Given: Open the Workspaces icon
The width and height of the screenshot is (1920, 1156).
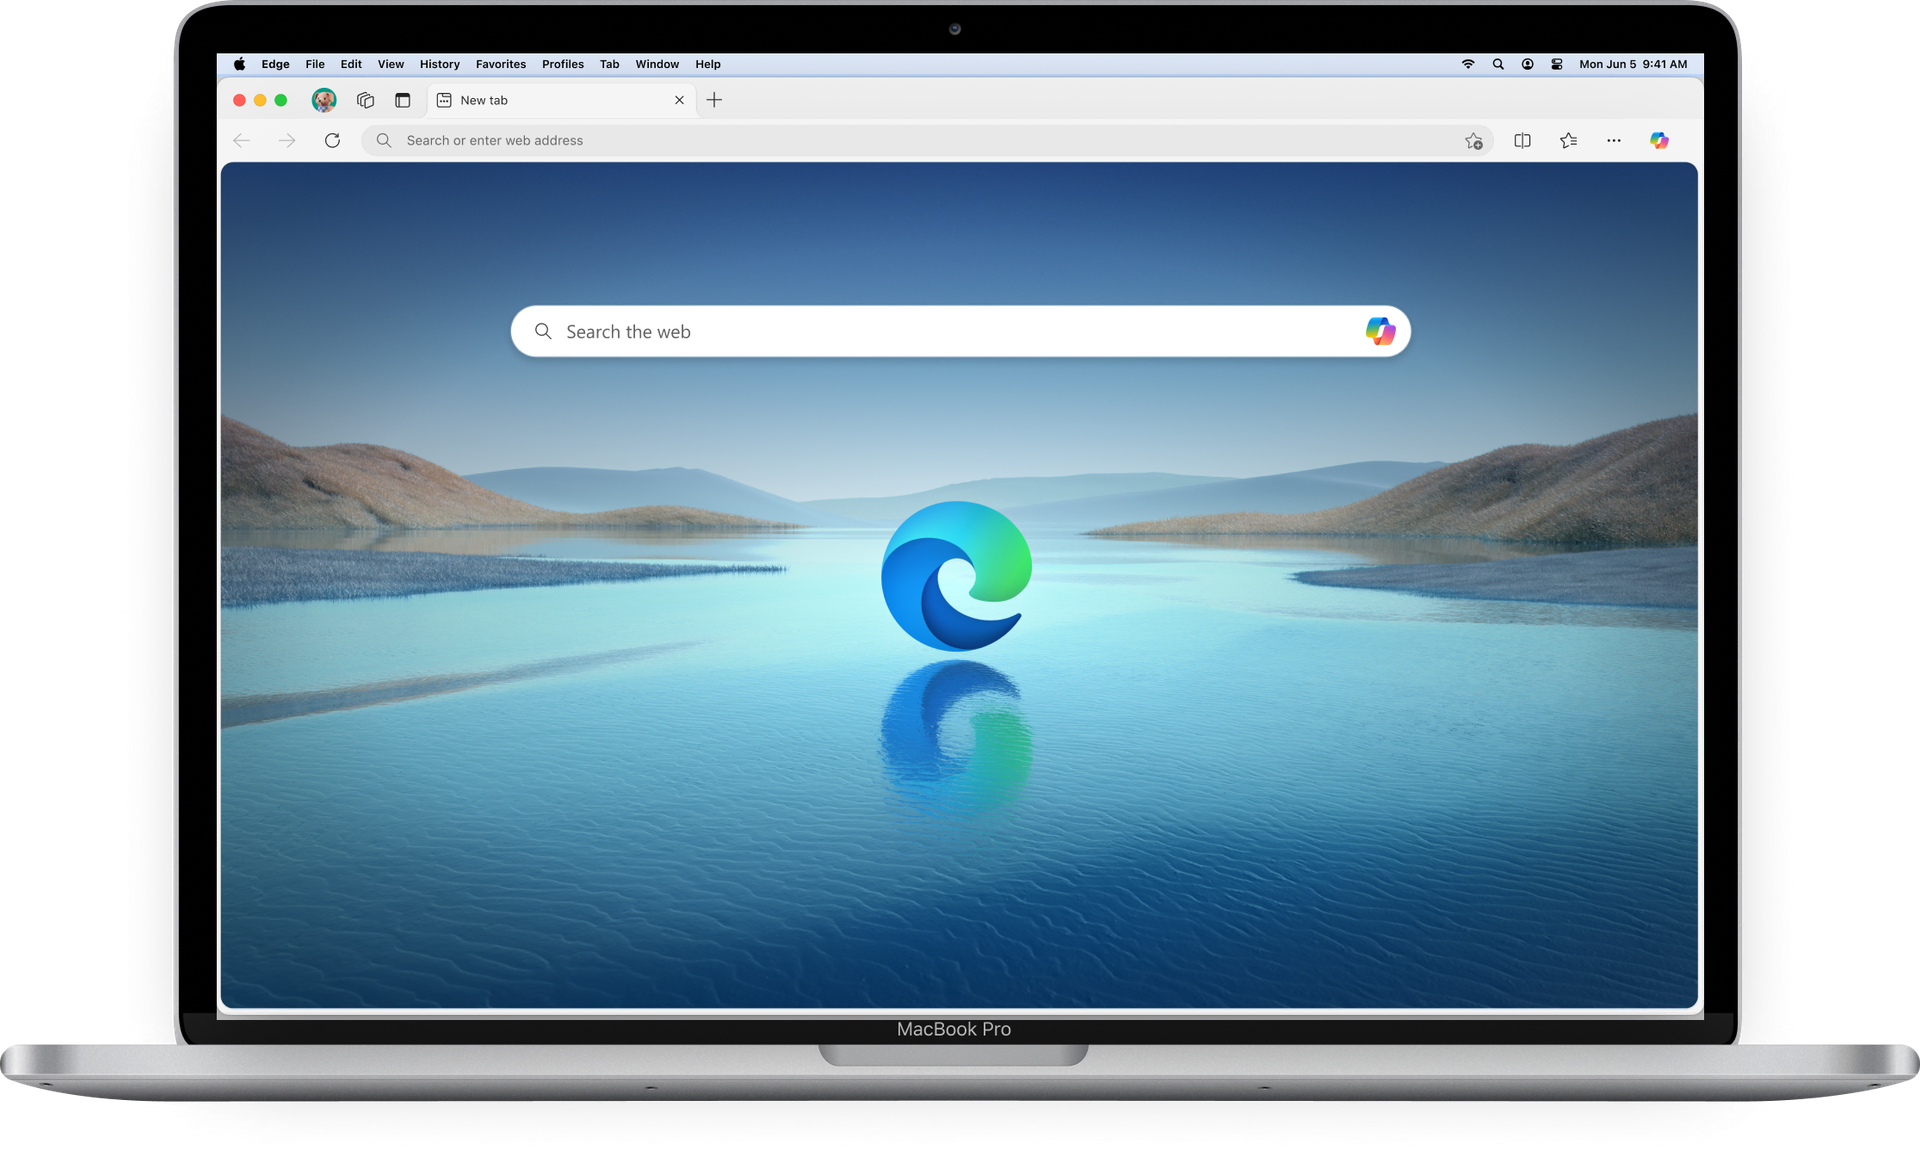Looking at the screenshot, I should click(x=366, y=100).
